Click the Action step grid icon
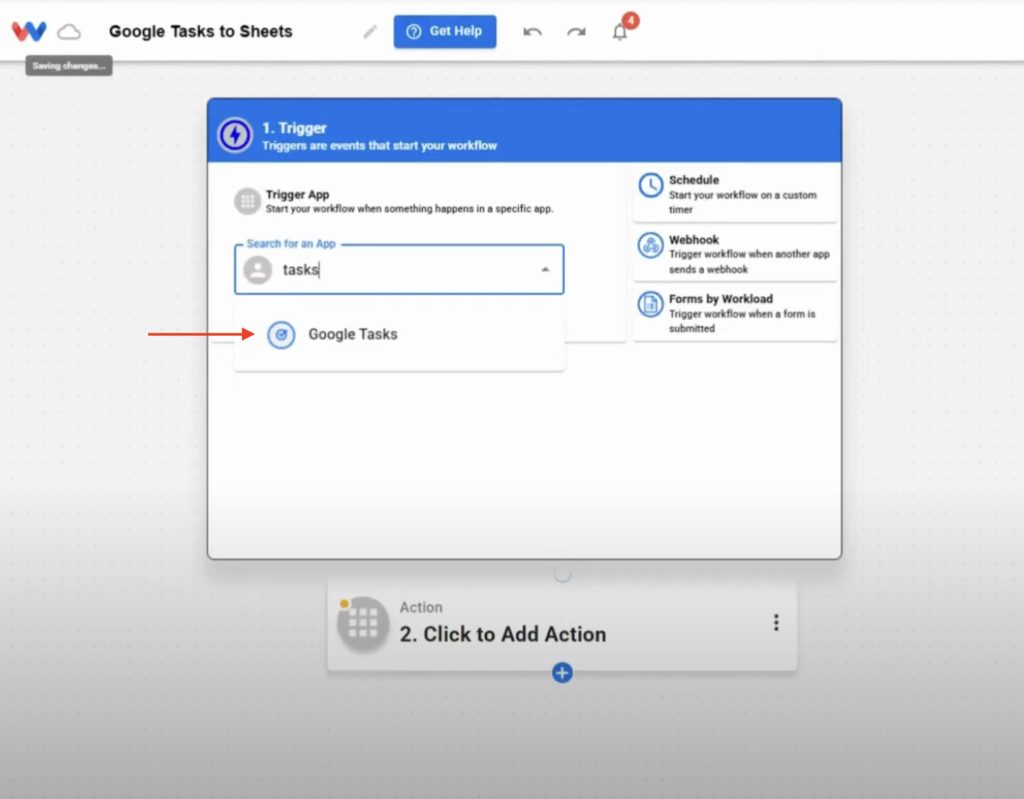Viewport: 1024px width, 799px height. click(363, 623)
